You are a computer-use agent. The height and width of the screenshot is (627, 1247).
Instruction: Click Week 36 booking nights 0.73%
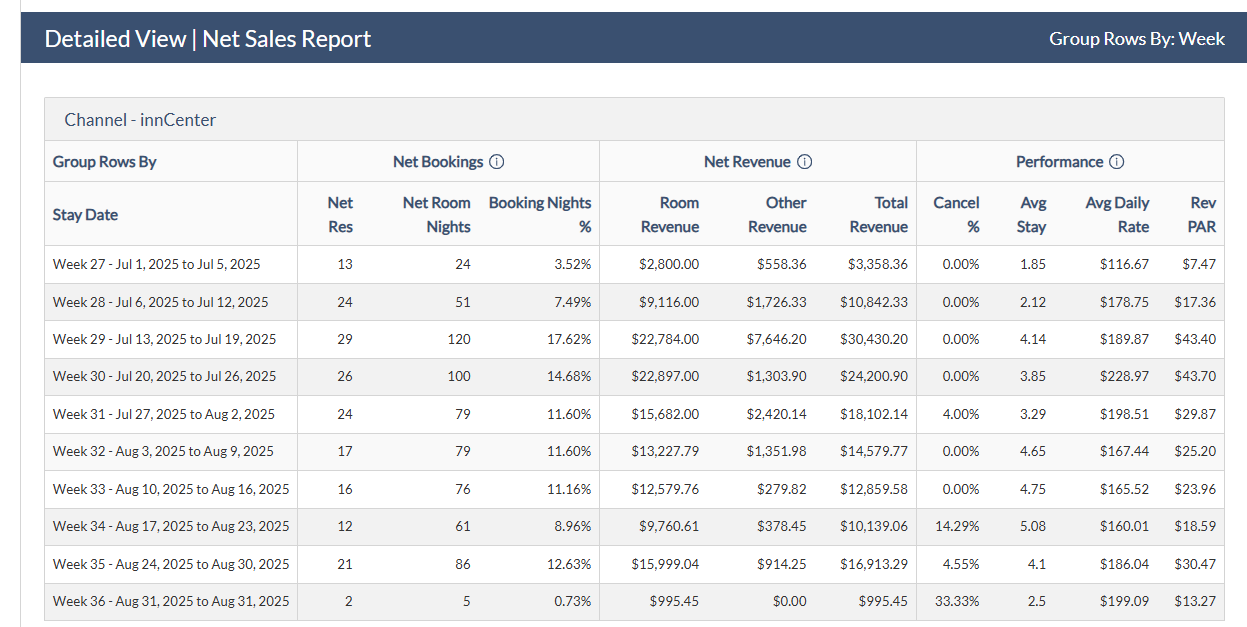(x=572, y=602)
